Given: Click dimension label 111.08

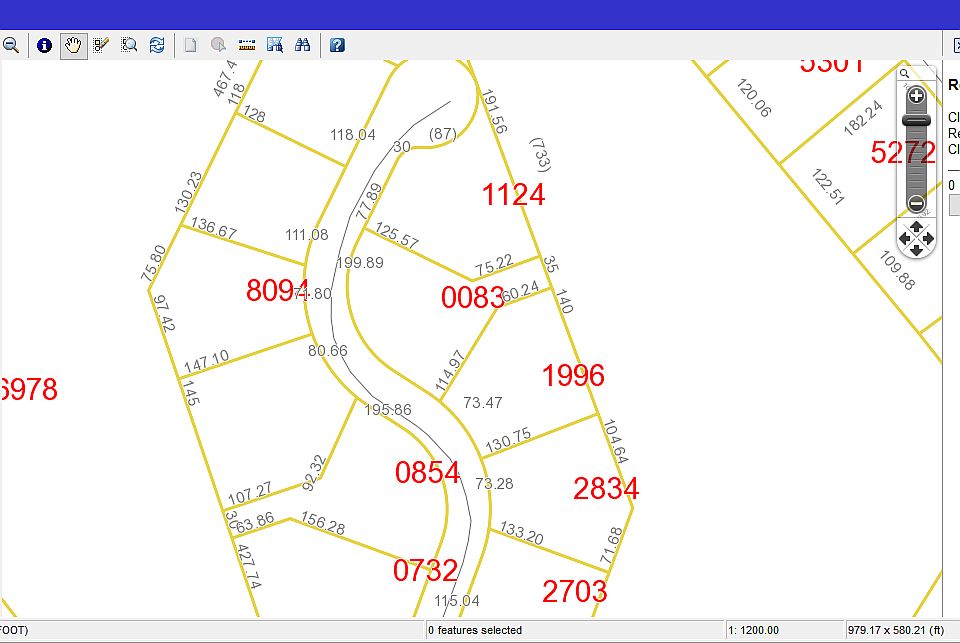Looking at the screenshot, I should pos(306,235).
